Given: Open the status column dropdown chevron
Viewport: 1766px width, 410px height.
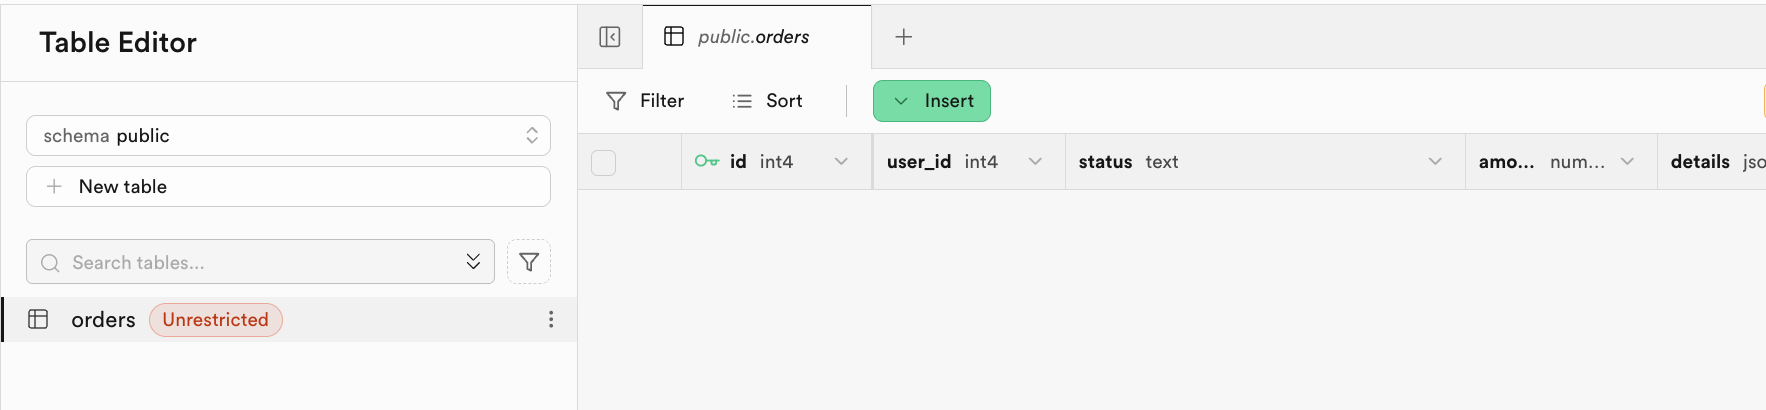Looking at the screenshot, I should coord(1435,161).
